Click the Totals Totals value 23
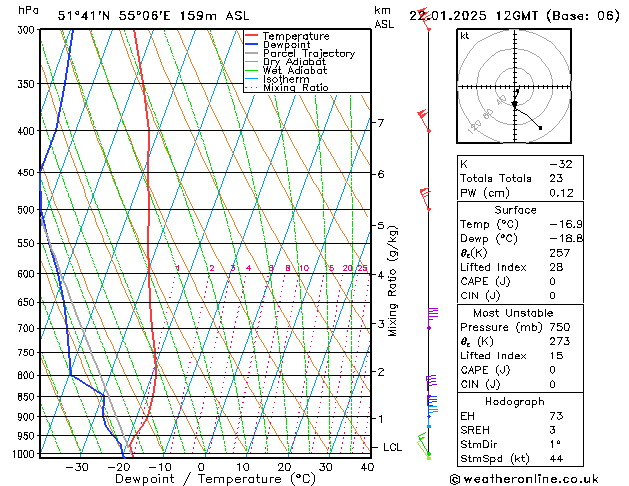This screenshot has height=486, width=629. 556,178
